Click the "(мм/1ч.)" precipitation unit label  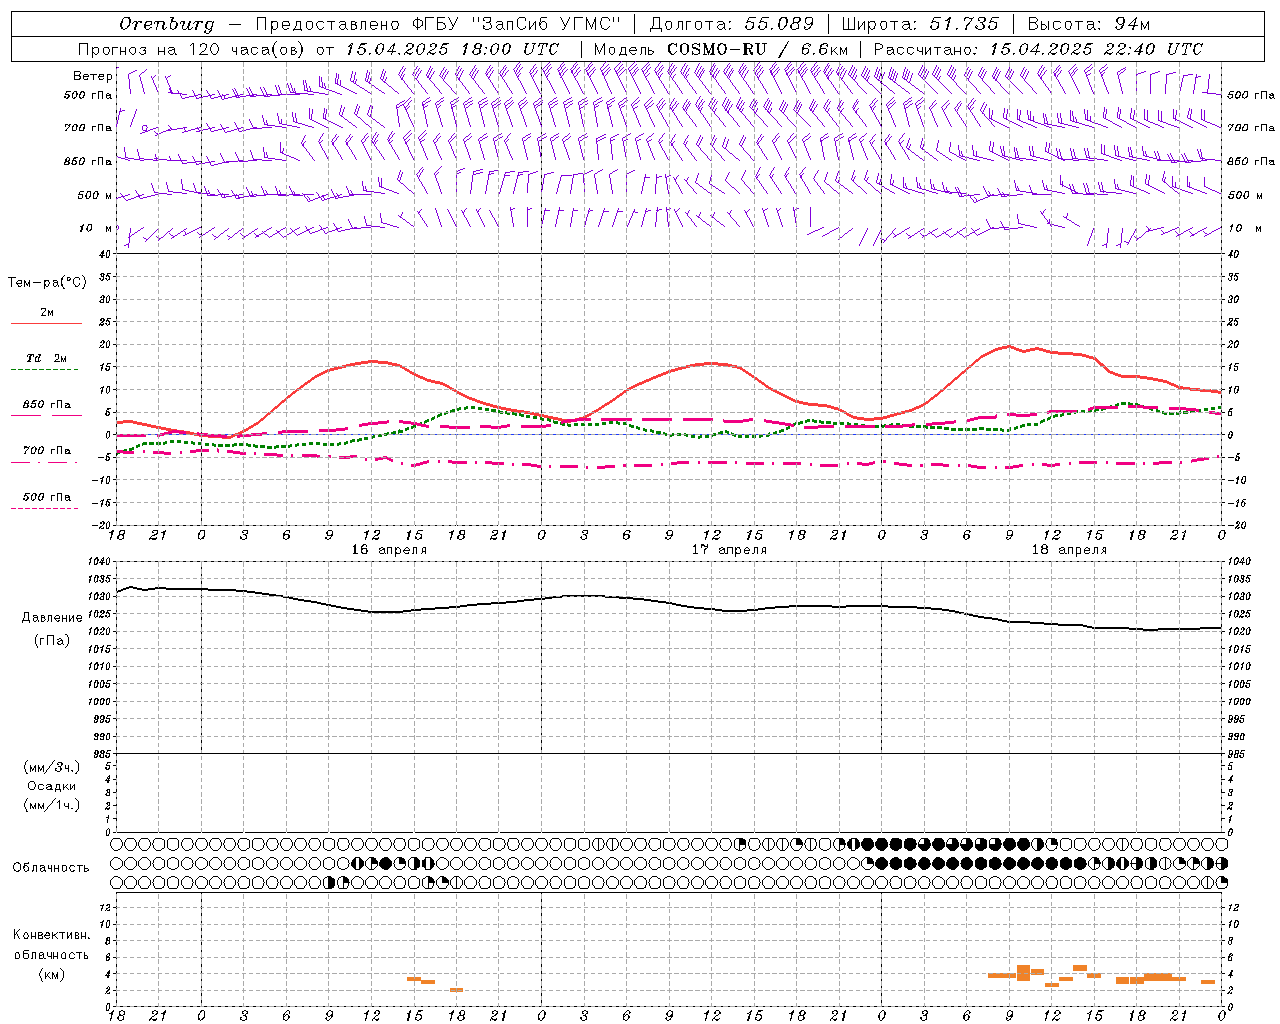click(x=53, y=805)
